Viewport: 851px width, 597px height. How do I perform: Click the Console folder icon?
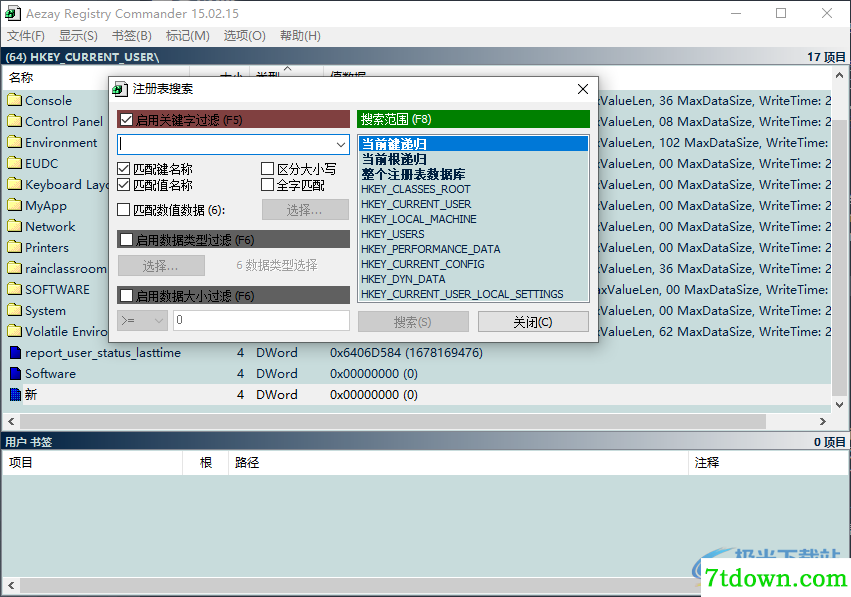[15, 100]
